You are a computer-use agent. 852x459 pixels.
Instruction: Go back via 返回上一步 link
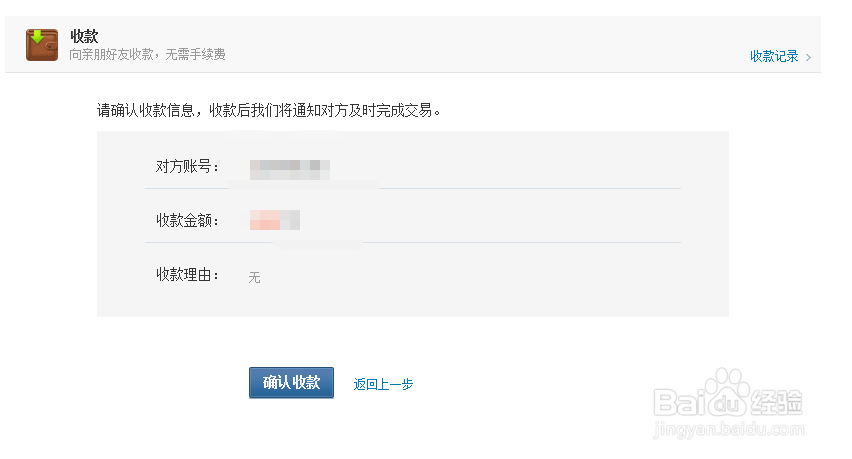pyautogui.click(x=383, y=384)
